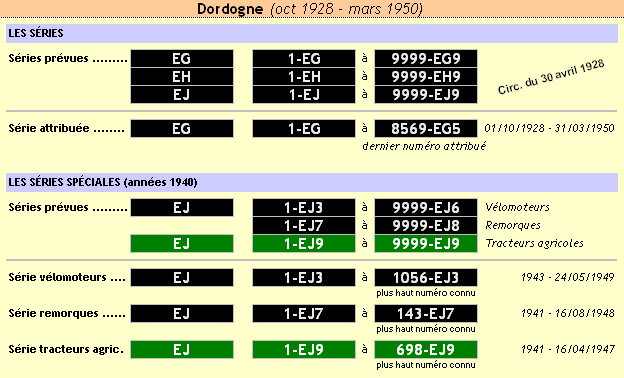Click the '1-EJ3' plate in the Série vélomoteurs row
This screenshot has height=378, width=624.
304,278
